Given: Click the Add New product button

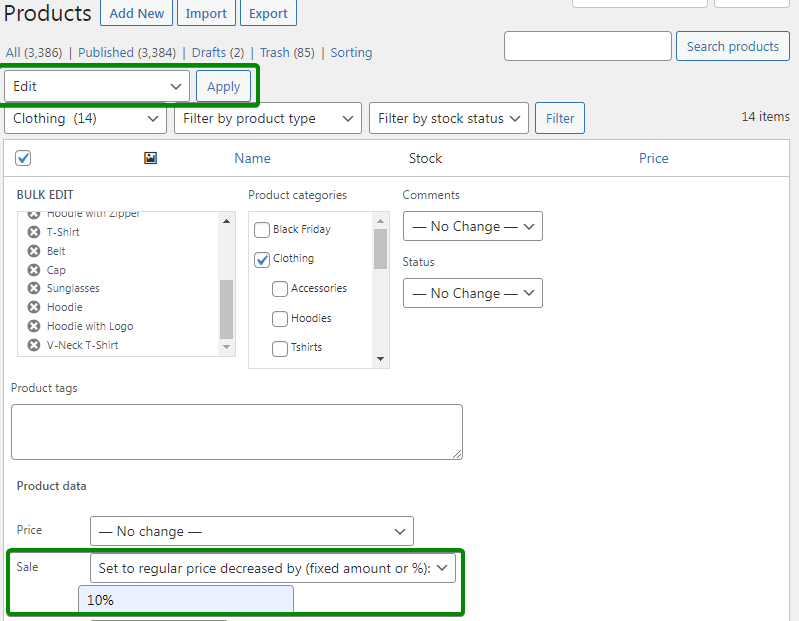Looking at the screenshot, I should [137, 13].
